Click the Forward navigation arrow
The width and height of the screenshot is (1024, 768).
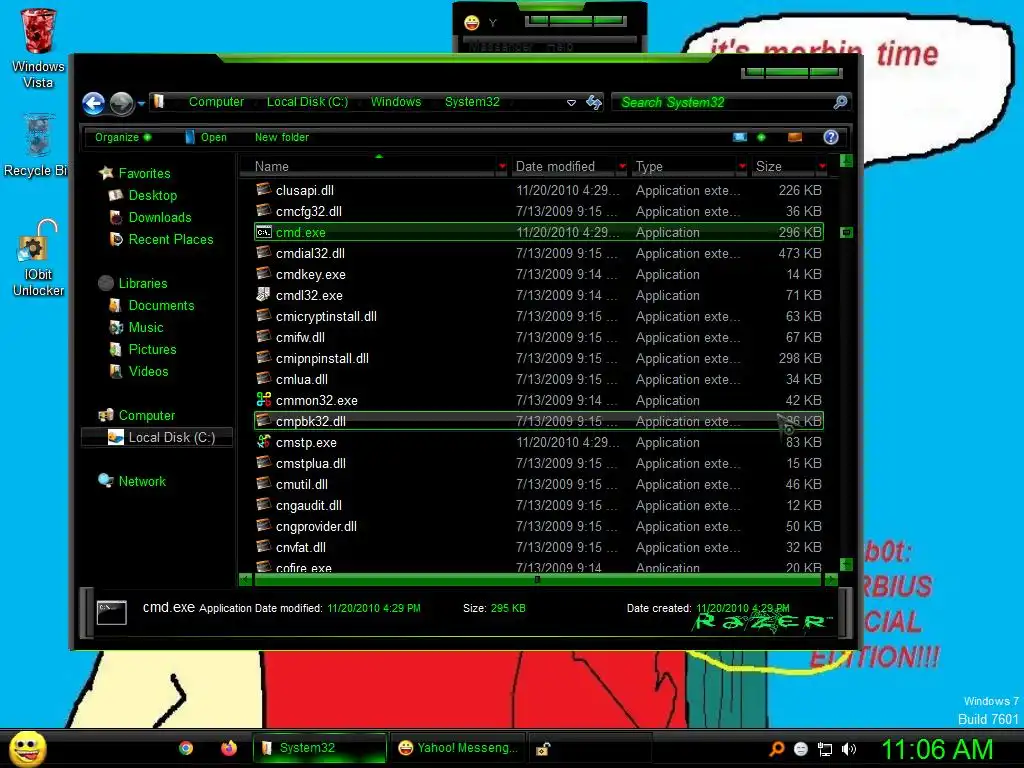[121, 103]
